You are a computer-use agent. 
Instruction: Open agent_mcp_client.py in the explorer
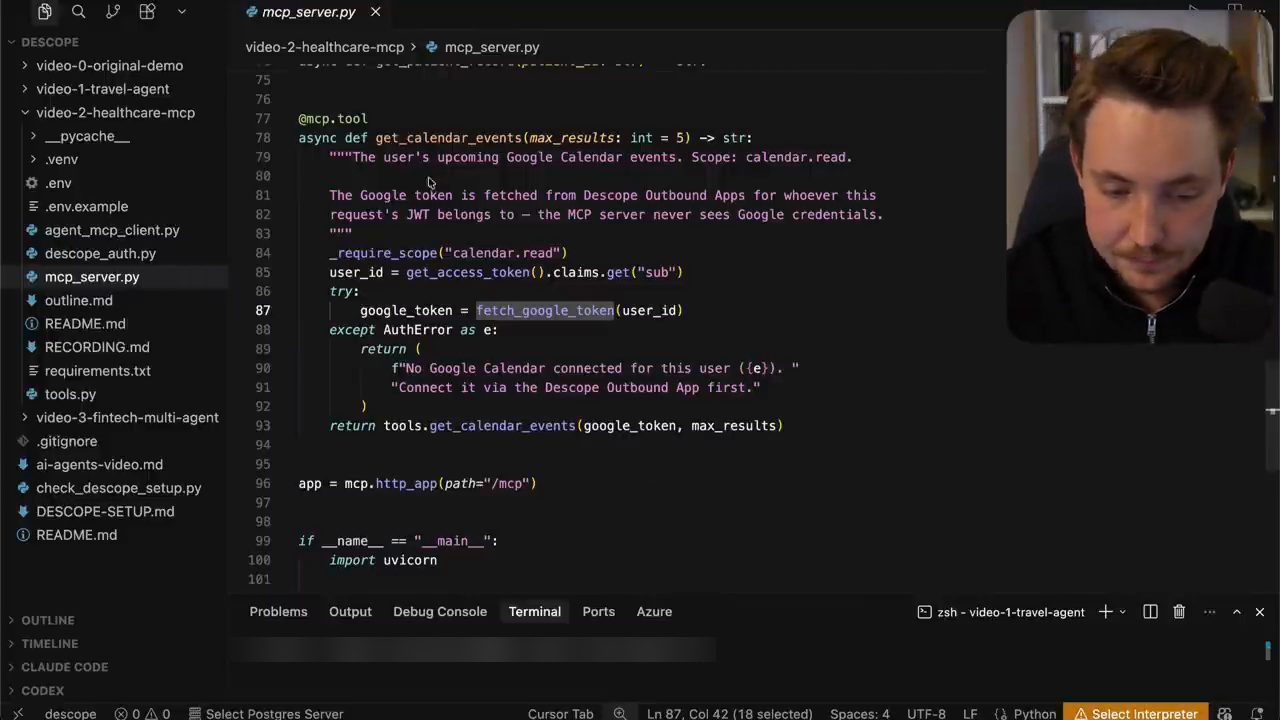click(x=112, y=230)
